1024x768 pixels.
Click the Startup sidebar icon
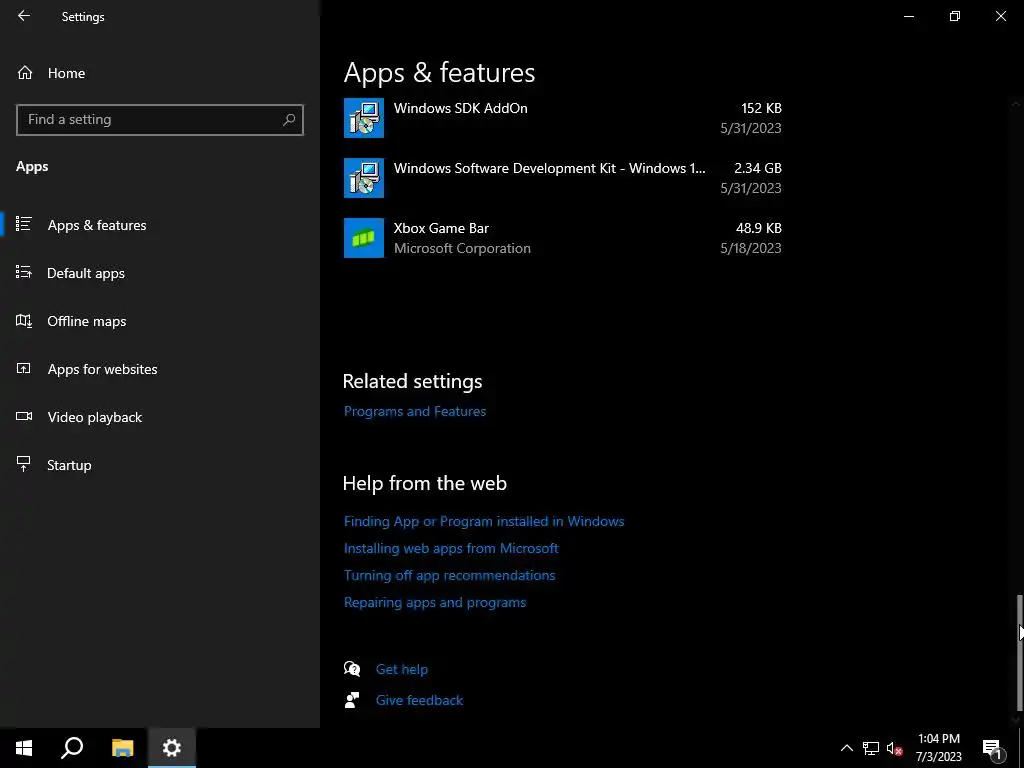24,464
